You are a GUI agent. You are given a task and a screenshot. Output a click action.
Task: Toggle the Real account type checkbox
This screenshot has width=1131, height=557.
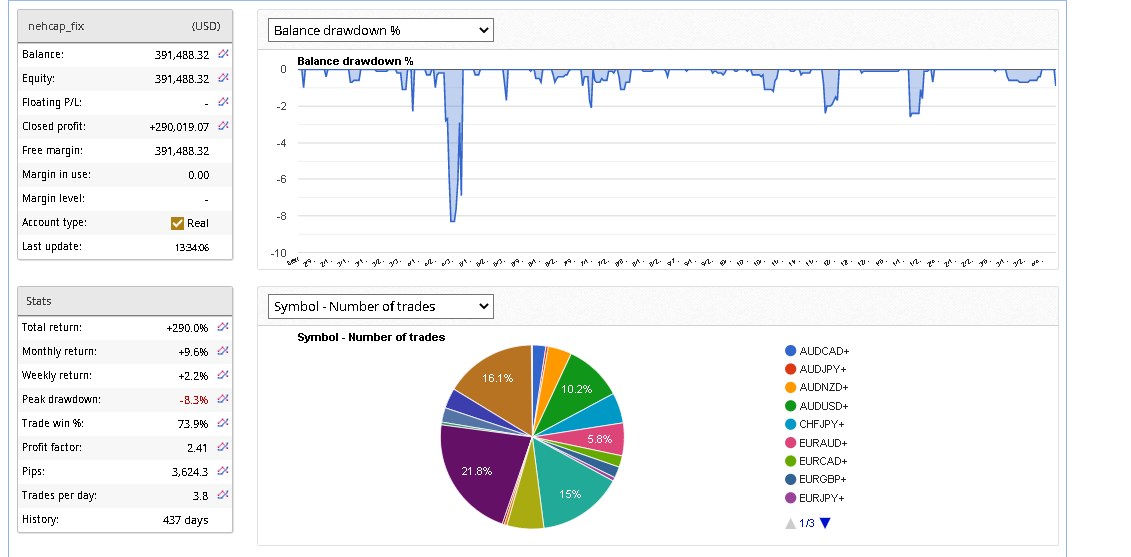pyautogui.click(x=178, y=223)
